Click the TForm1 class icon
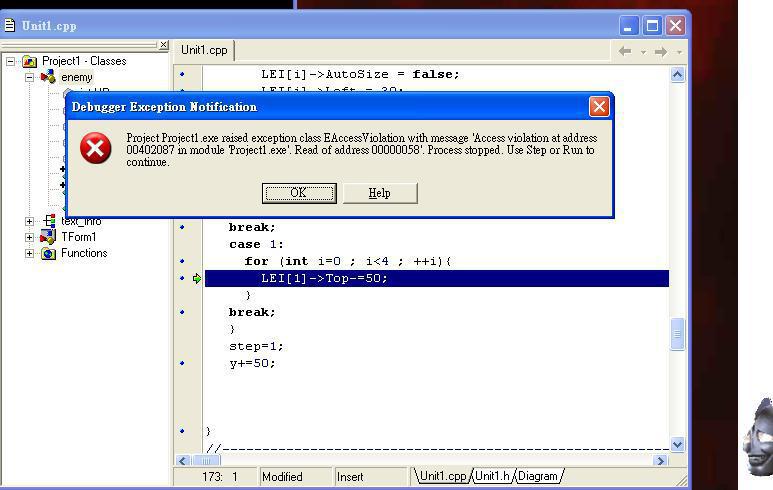The width and height of the screenshot is (773, 490). point(48,237)
